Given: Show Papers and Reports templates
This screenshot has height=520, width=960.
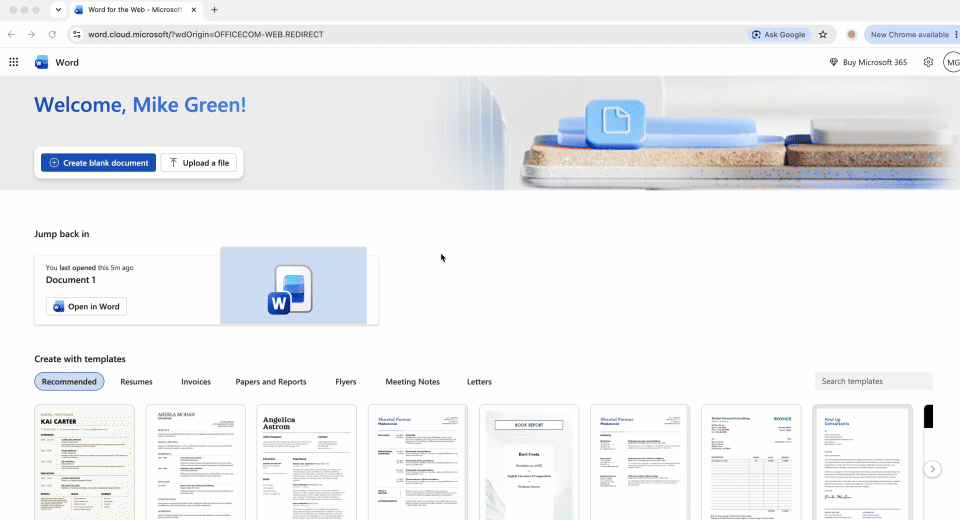Looking at the screenshot, I should [271, 382].
